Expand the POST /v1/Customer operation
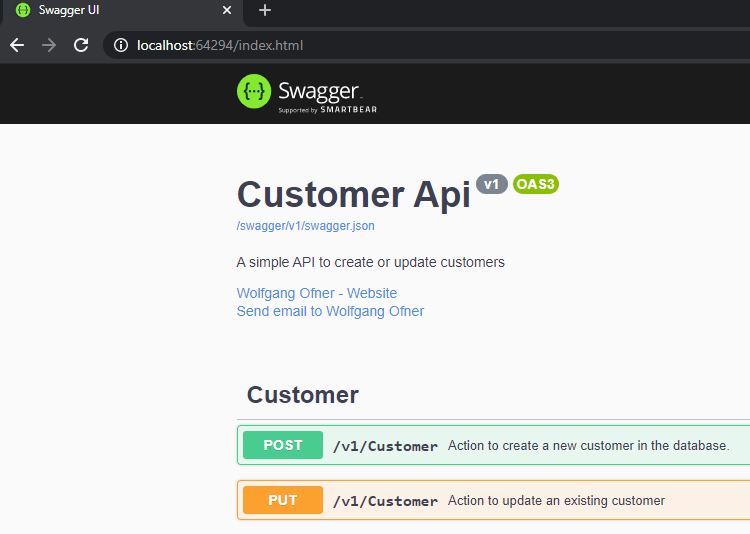This screenshot has height=534, width=750. coord(494,445)
